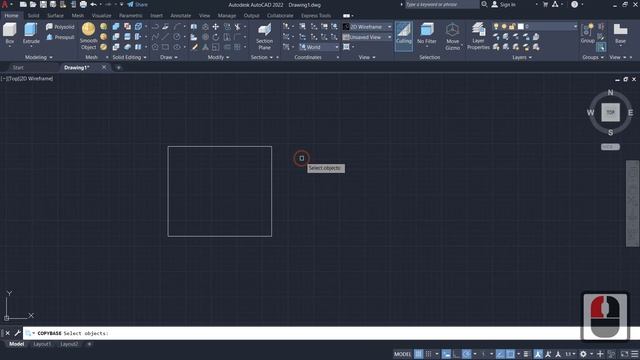
Task: Expand the Draw panel
Action: pos(169,58)
